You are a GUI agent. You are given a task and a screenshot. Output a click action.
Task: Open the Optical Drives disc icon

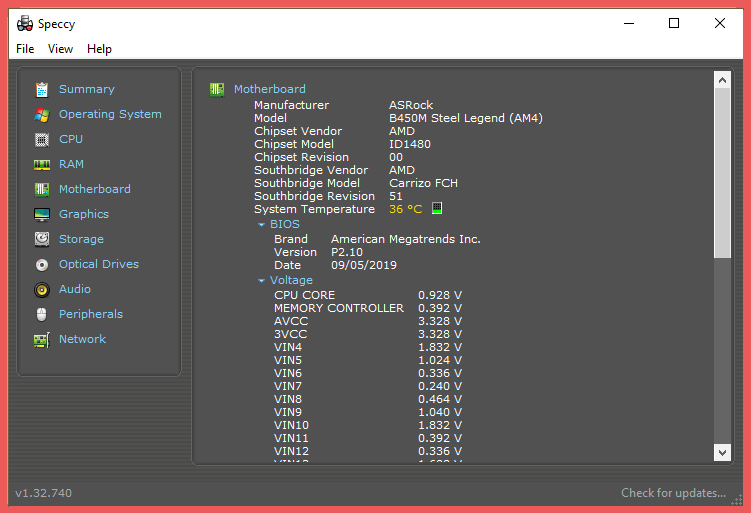click(x=42, y=264)
